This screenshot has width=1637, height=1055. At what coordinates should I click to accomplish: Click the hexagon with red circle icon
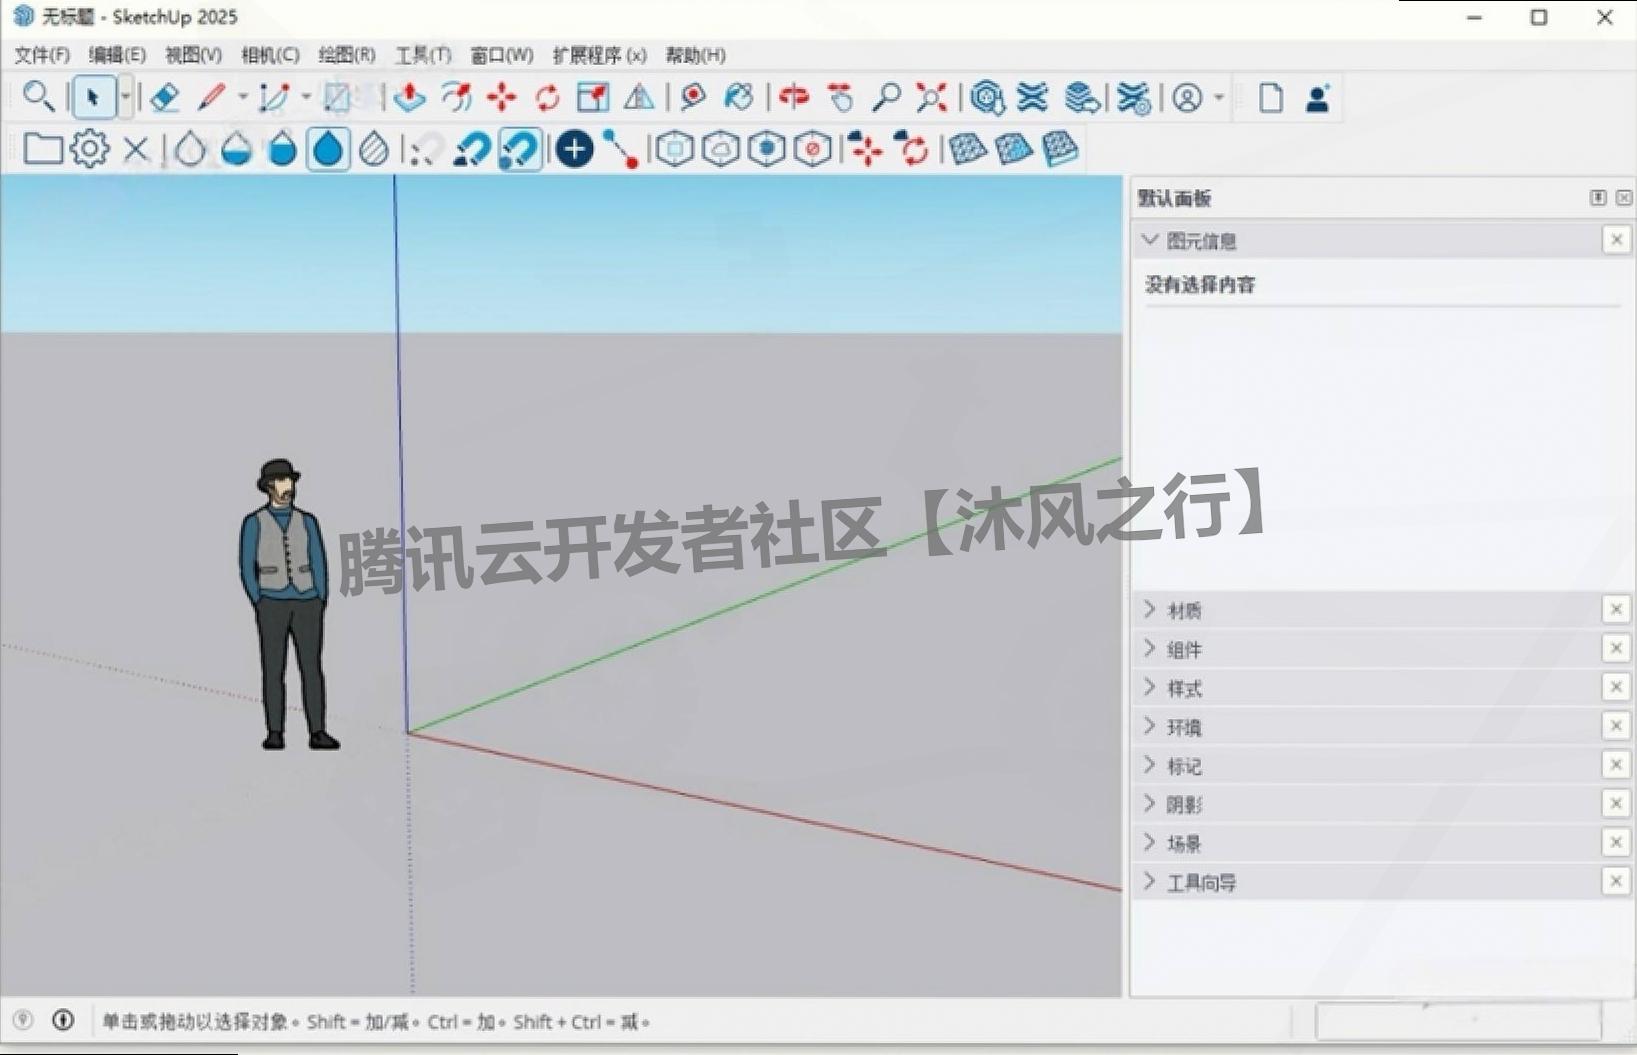813,150
